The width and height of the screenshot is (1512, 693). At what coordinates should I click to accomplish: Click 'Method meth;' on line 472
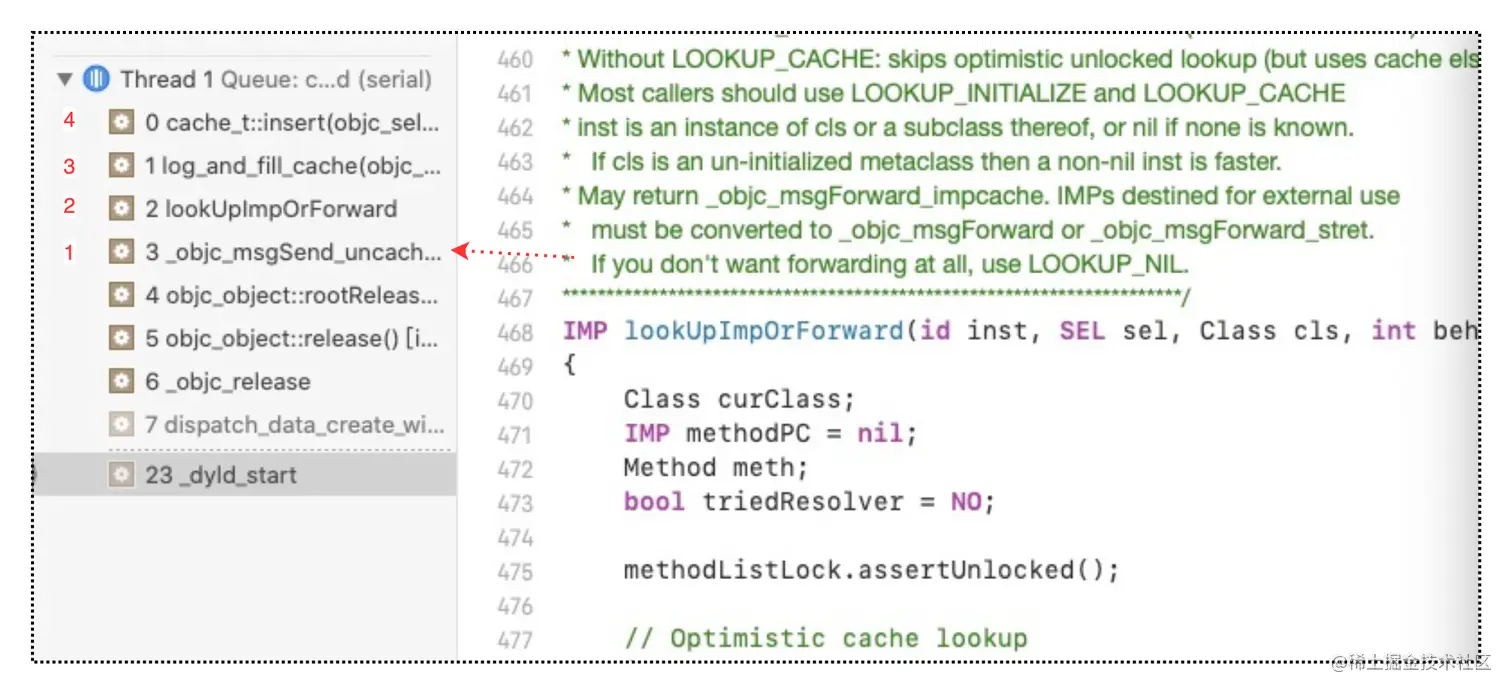[715, 468]
